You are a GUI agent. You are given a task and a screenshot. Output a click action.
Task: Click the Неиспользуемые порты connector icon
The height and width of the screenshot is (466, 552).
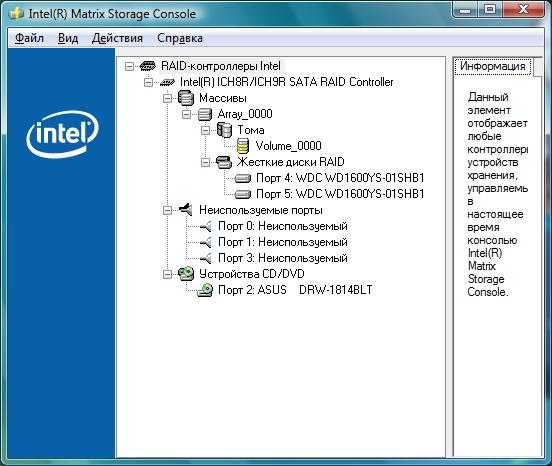tap(186, 210)
